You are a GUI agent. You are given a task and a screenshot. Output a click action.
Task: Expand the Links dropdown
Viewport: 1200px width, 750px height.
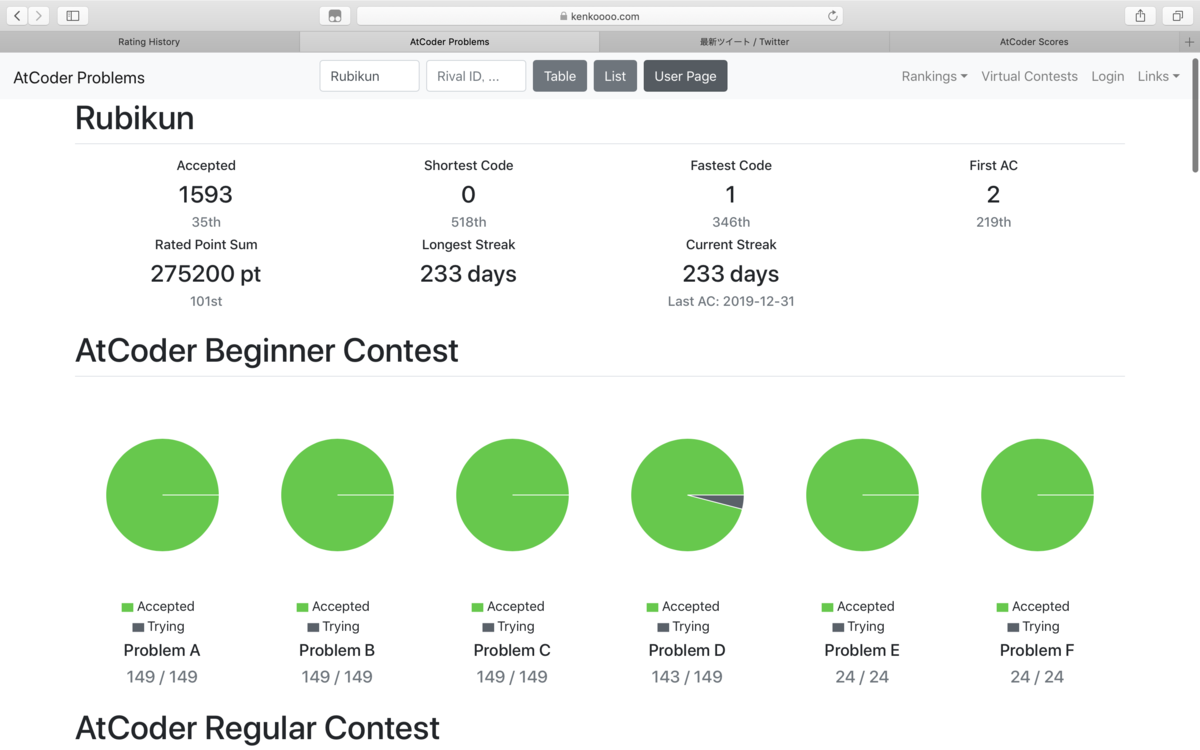tap(1158, 76)
